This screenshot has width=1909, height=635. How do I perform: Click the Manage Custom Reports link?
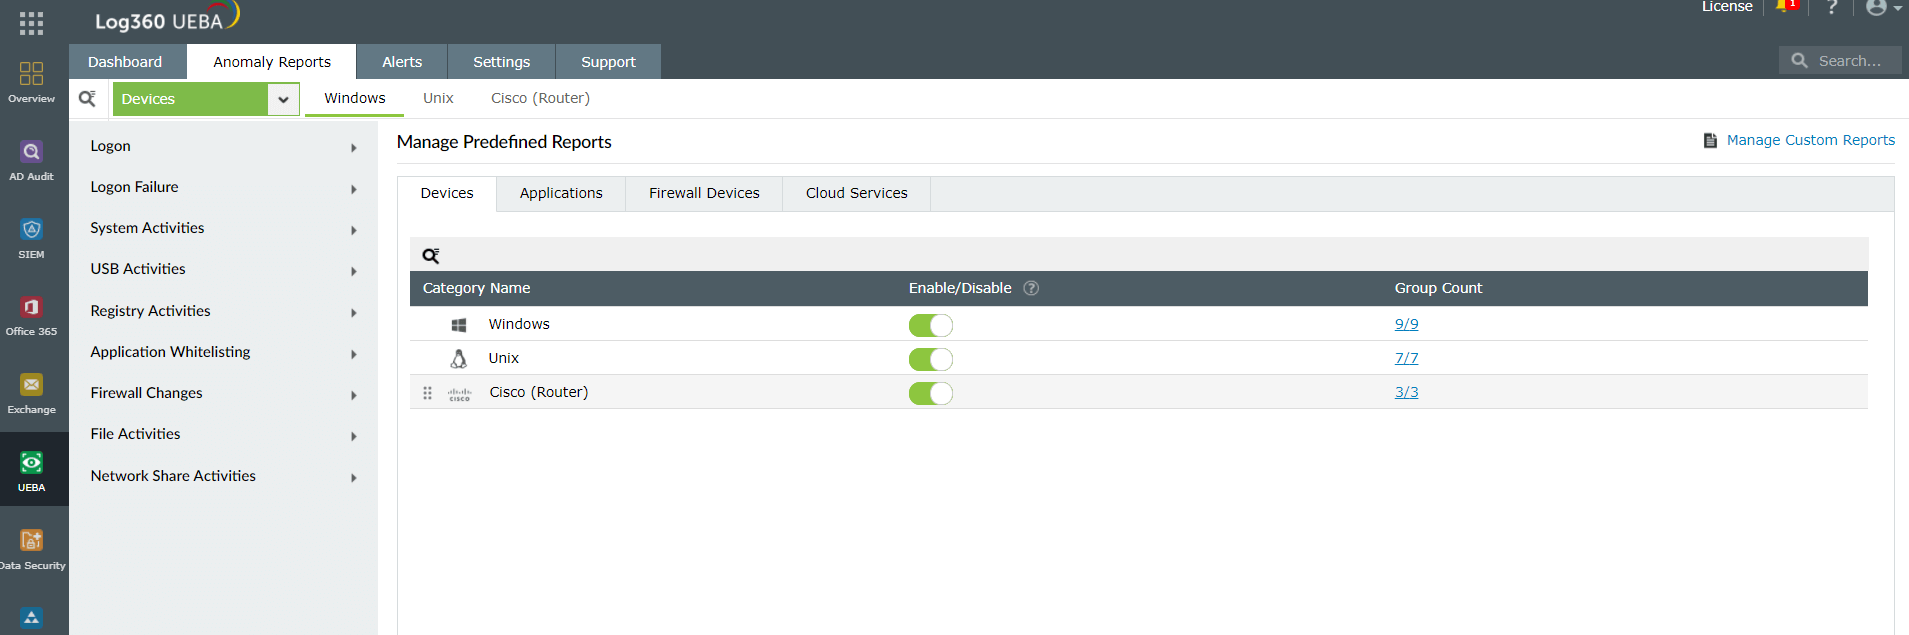pos(1810,141)
